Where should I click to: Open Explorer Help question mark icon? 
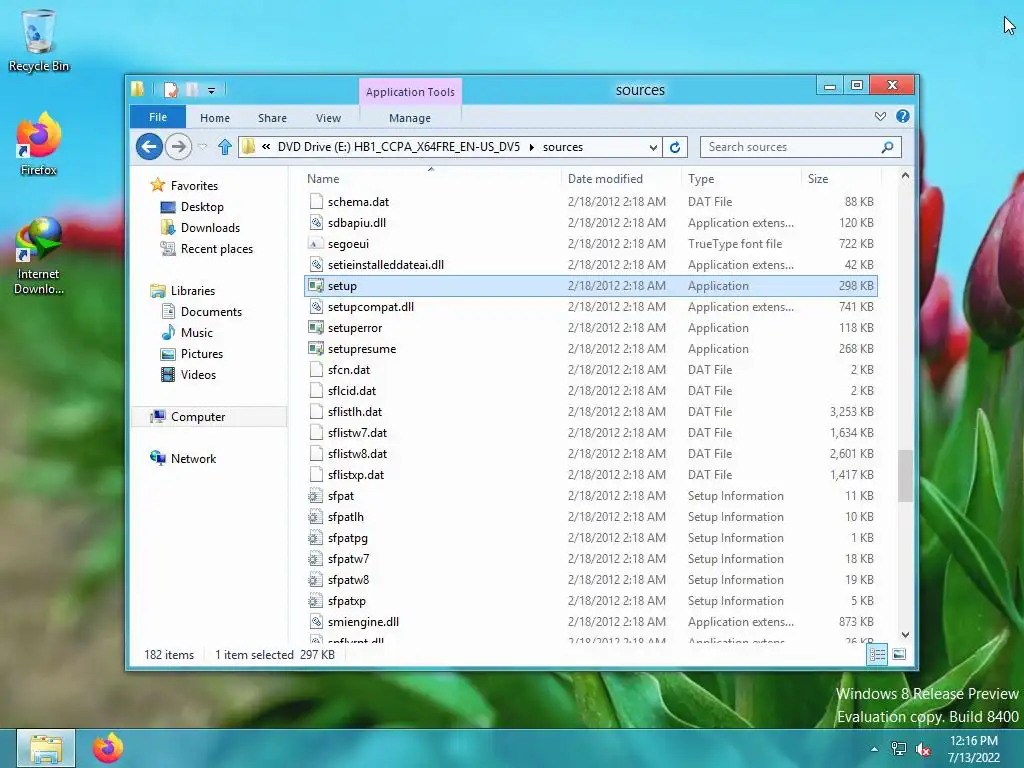click(x=903, y=116)
